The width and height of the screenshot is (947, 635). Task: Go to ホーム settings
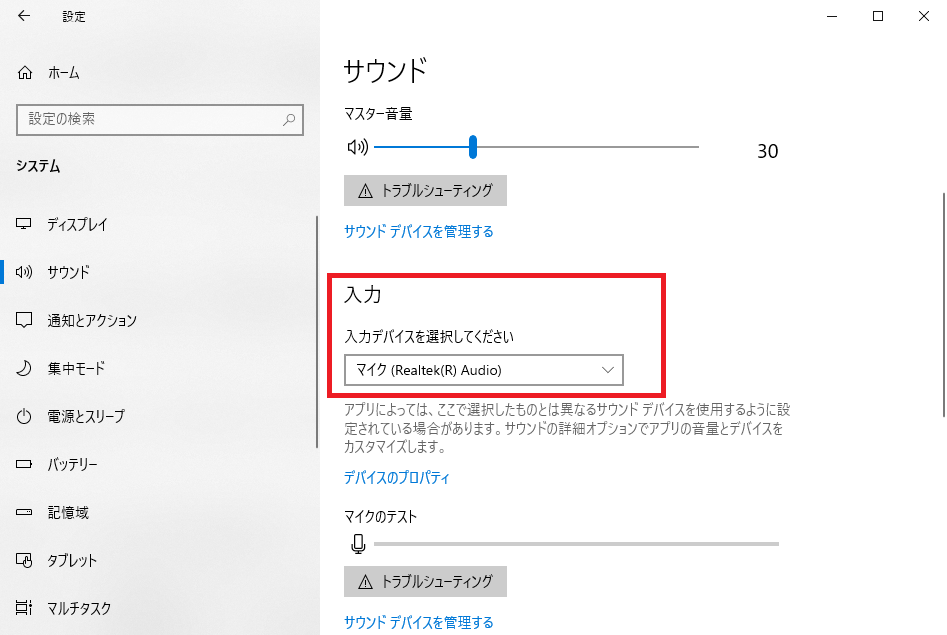[x=63, y=73]
